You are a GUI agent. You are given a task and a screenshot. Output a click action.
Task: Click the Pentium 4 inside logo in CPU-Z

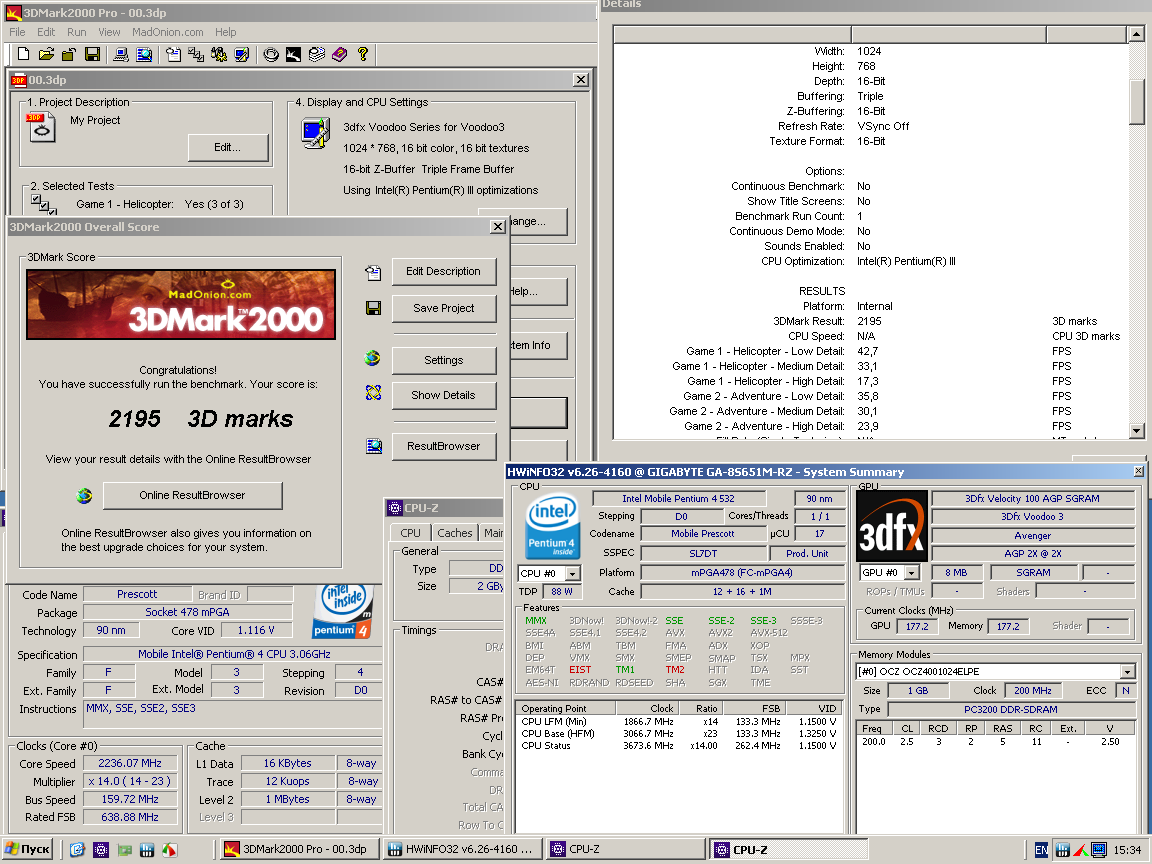pos(342,611)
